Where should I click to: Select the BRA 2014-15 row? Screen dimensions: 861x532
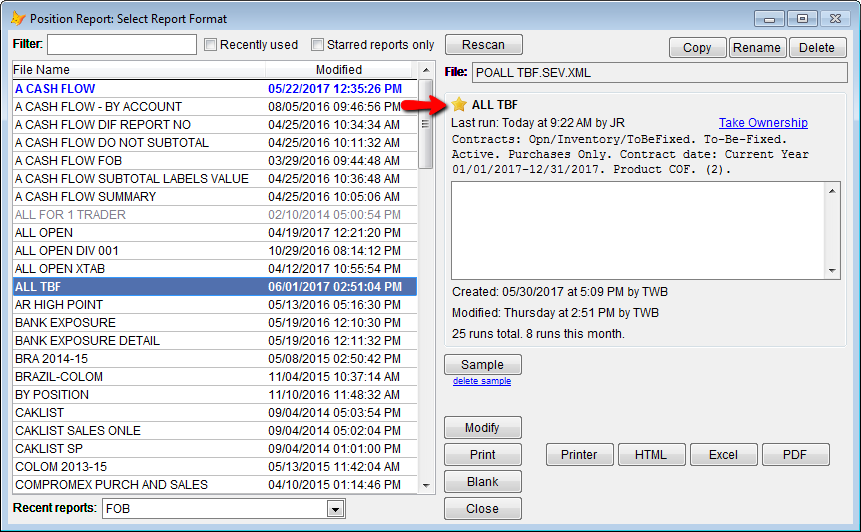[x=215, y=359]
